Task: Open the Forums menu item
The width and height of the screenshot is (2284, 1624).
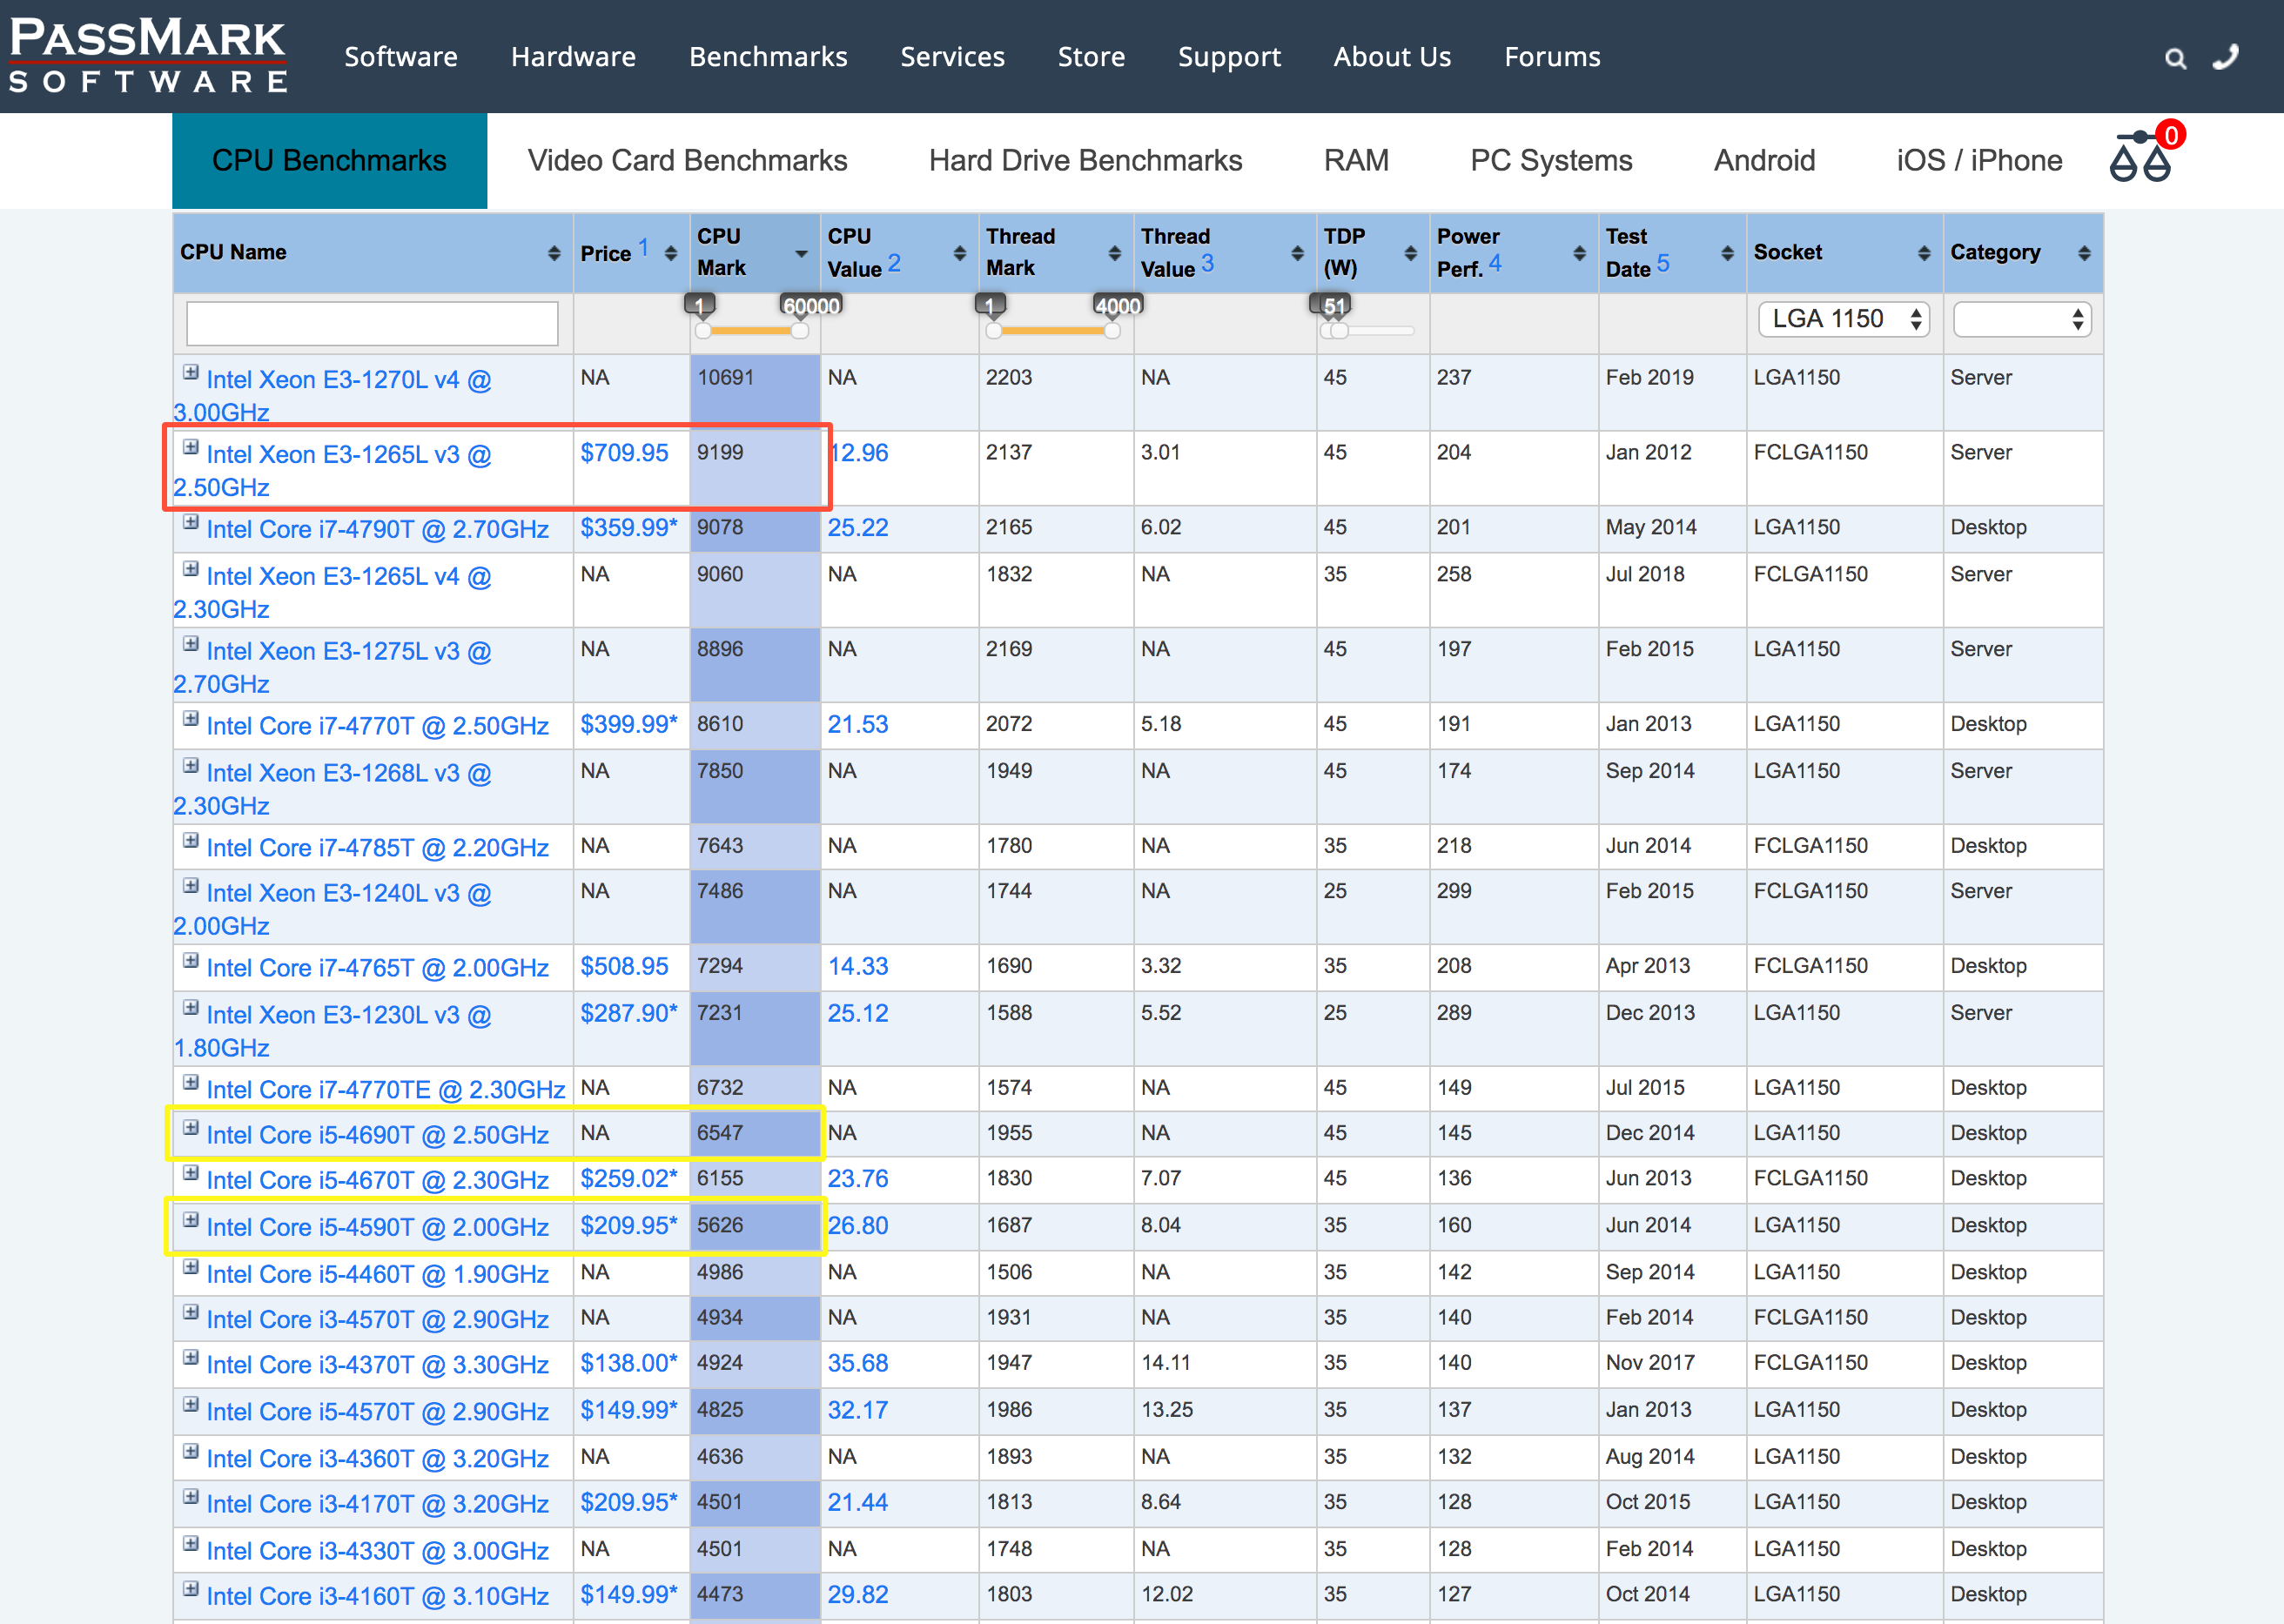Action: click(1552, 57)
